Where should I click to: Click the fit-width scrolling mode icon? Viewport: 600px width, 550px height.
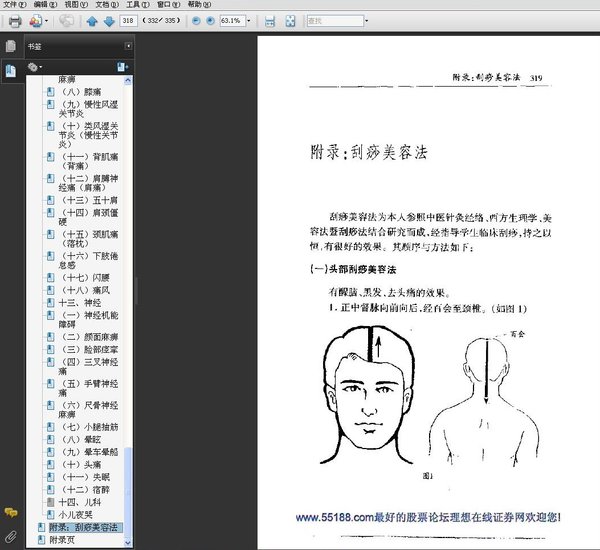coord(270,21)
